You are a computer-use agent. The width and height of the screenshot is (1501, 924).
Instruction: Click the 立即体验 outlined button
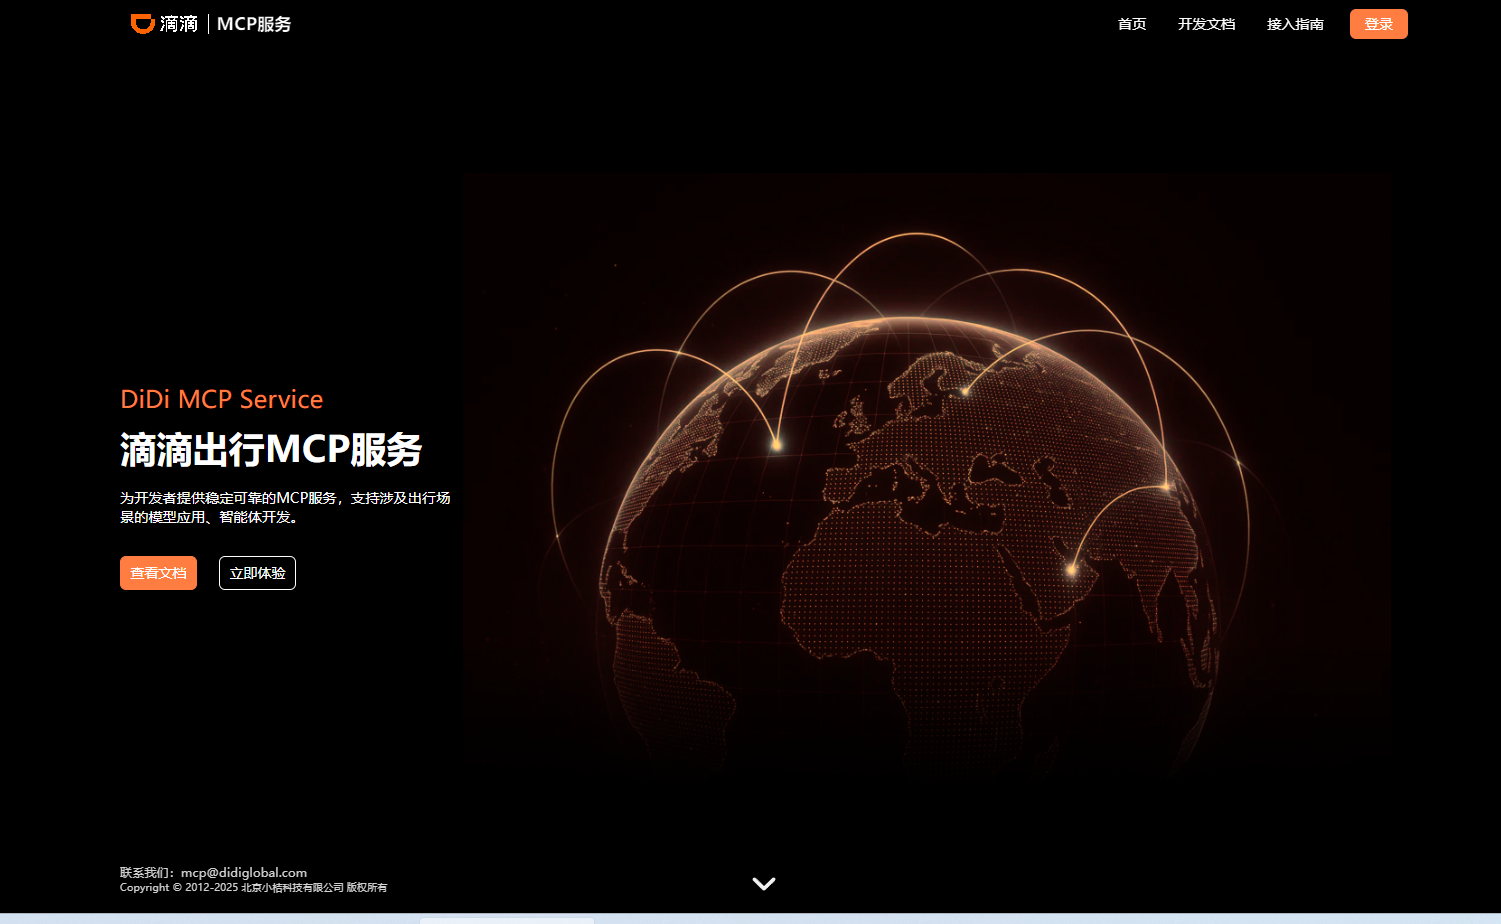[x=257, y=573]
